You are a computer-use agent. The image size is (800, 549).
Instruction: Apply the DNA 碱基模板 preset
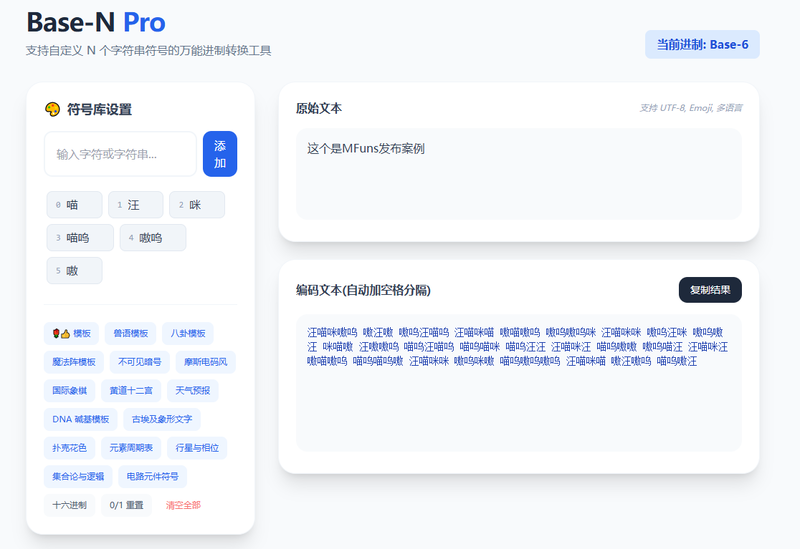(x=81, y=419)
